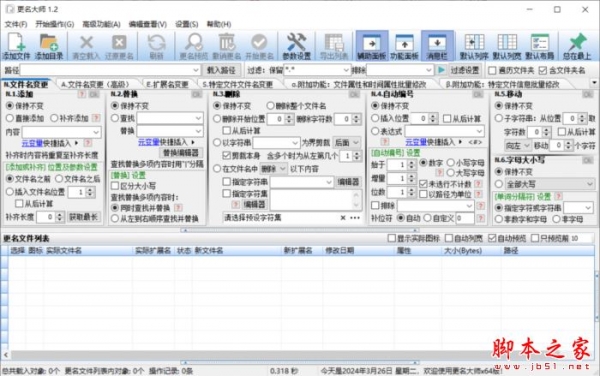This screenshot has width=600, height=376.
Task: Open the 编辑查看(V) menu
Action: 148,24
